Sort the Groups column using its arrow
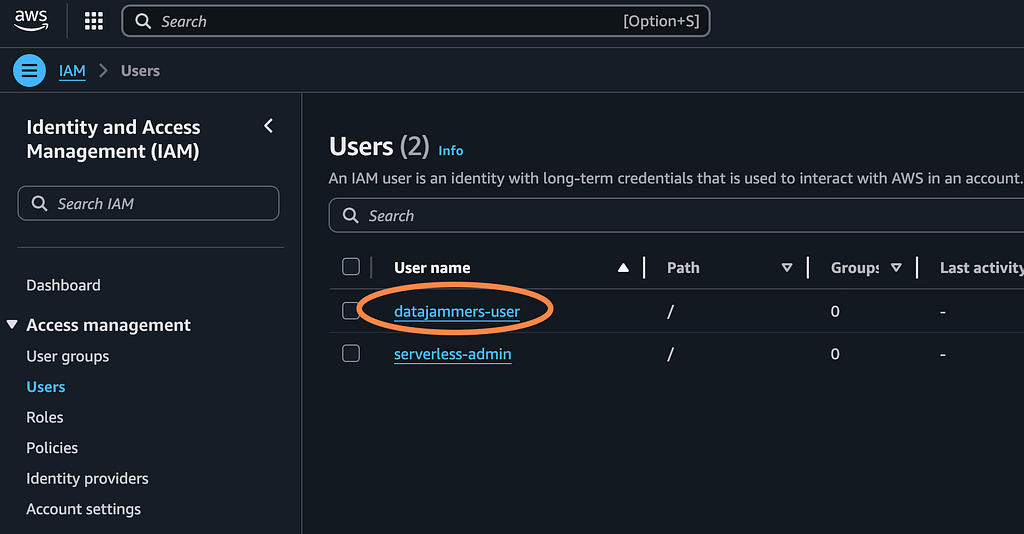This screenshot has width=1024, height=534. pyautogui.click(x=896, y=268)
